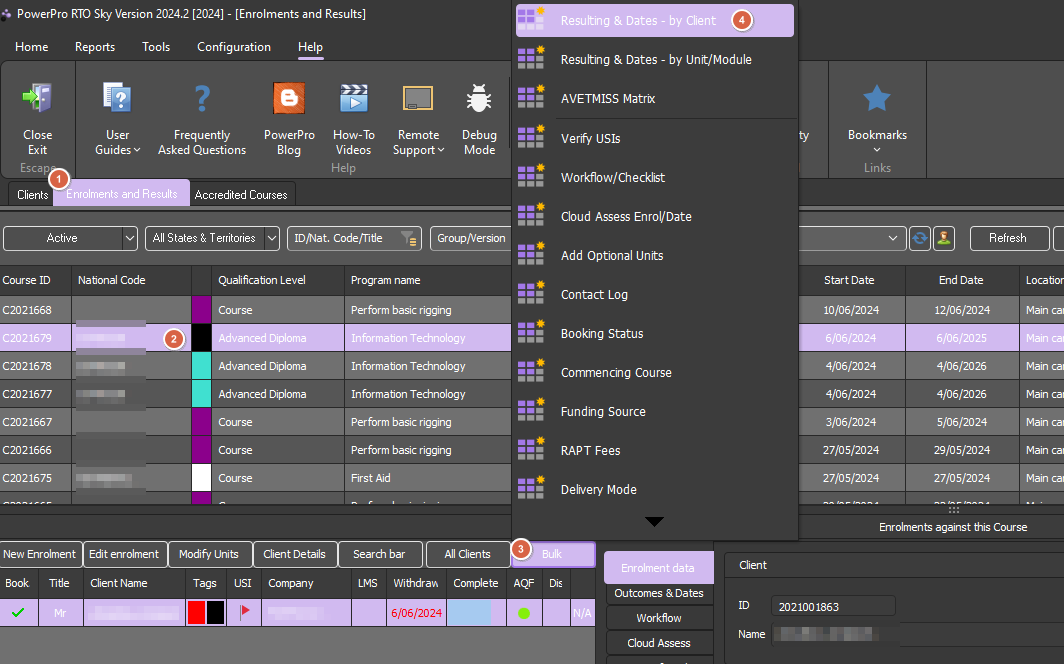This screenshot has width=1064, height=664.
Task: Click the Refresh button
Action: pos(1008,238)
